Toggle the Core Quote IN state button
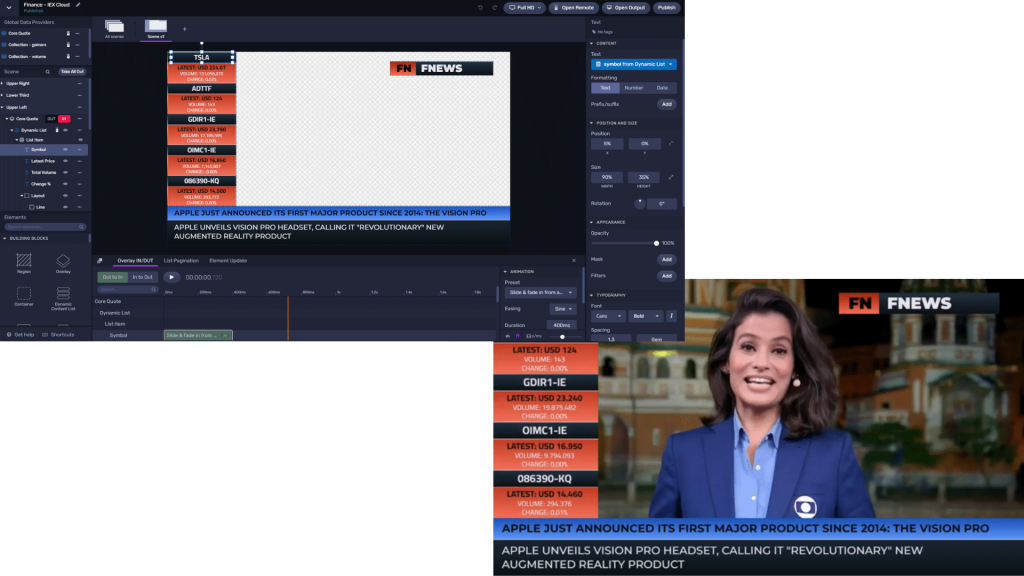Screen dimensions: 1024x576 (x=64, y=119)
